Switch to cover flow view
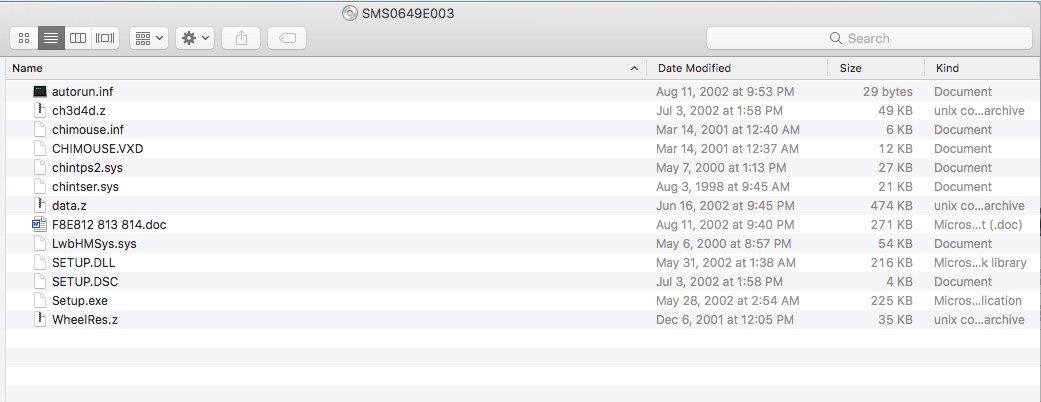 point(105,38)
